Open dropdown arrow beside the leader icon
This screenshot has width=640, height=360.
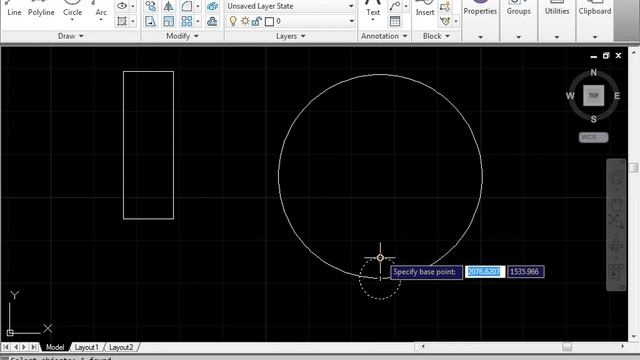click(x=406, y=6)
